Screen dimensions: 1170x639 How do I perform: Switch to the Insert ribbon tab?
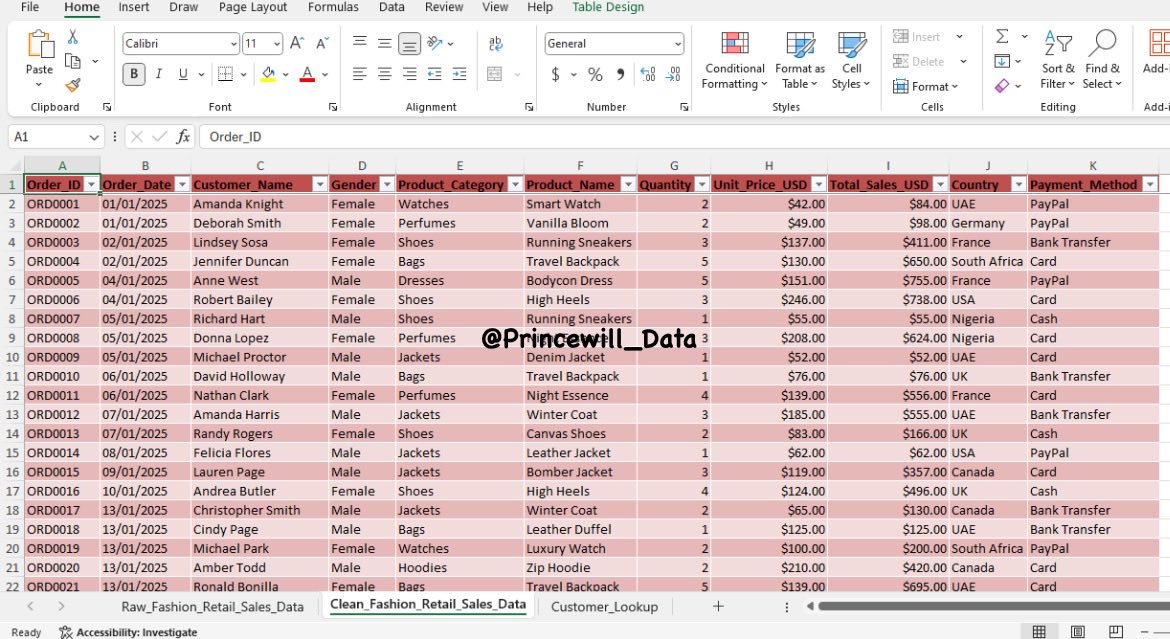[134, 7]
